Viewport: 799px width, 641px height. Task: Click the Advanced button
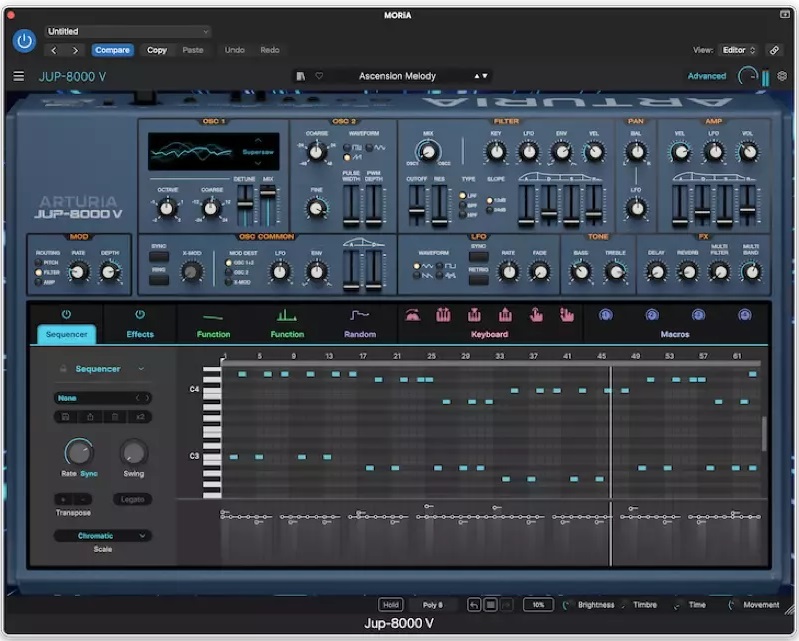click(x=706, y=76)
